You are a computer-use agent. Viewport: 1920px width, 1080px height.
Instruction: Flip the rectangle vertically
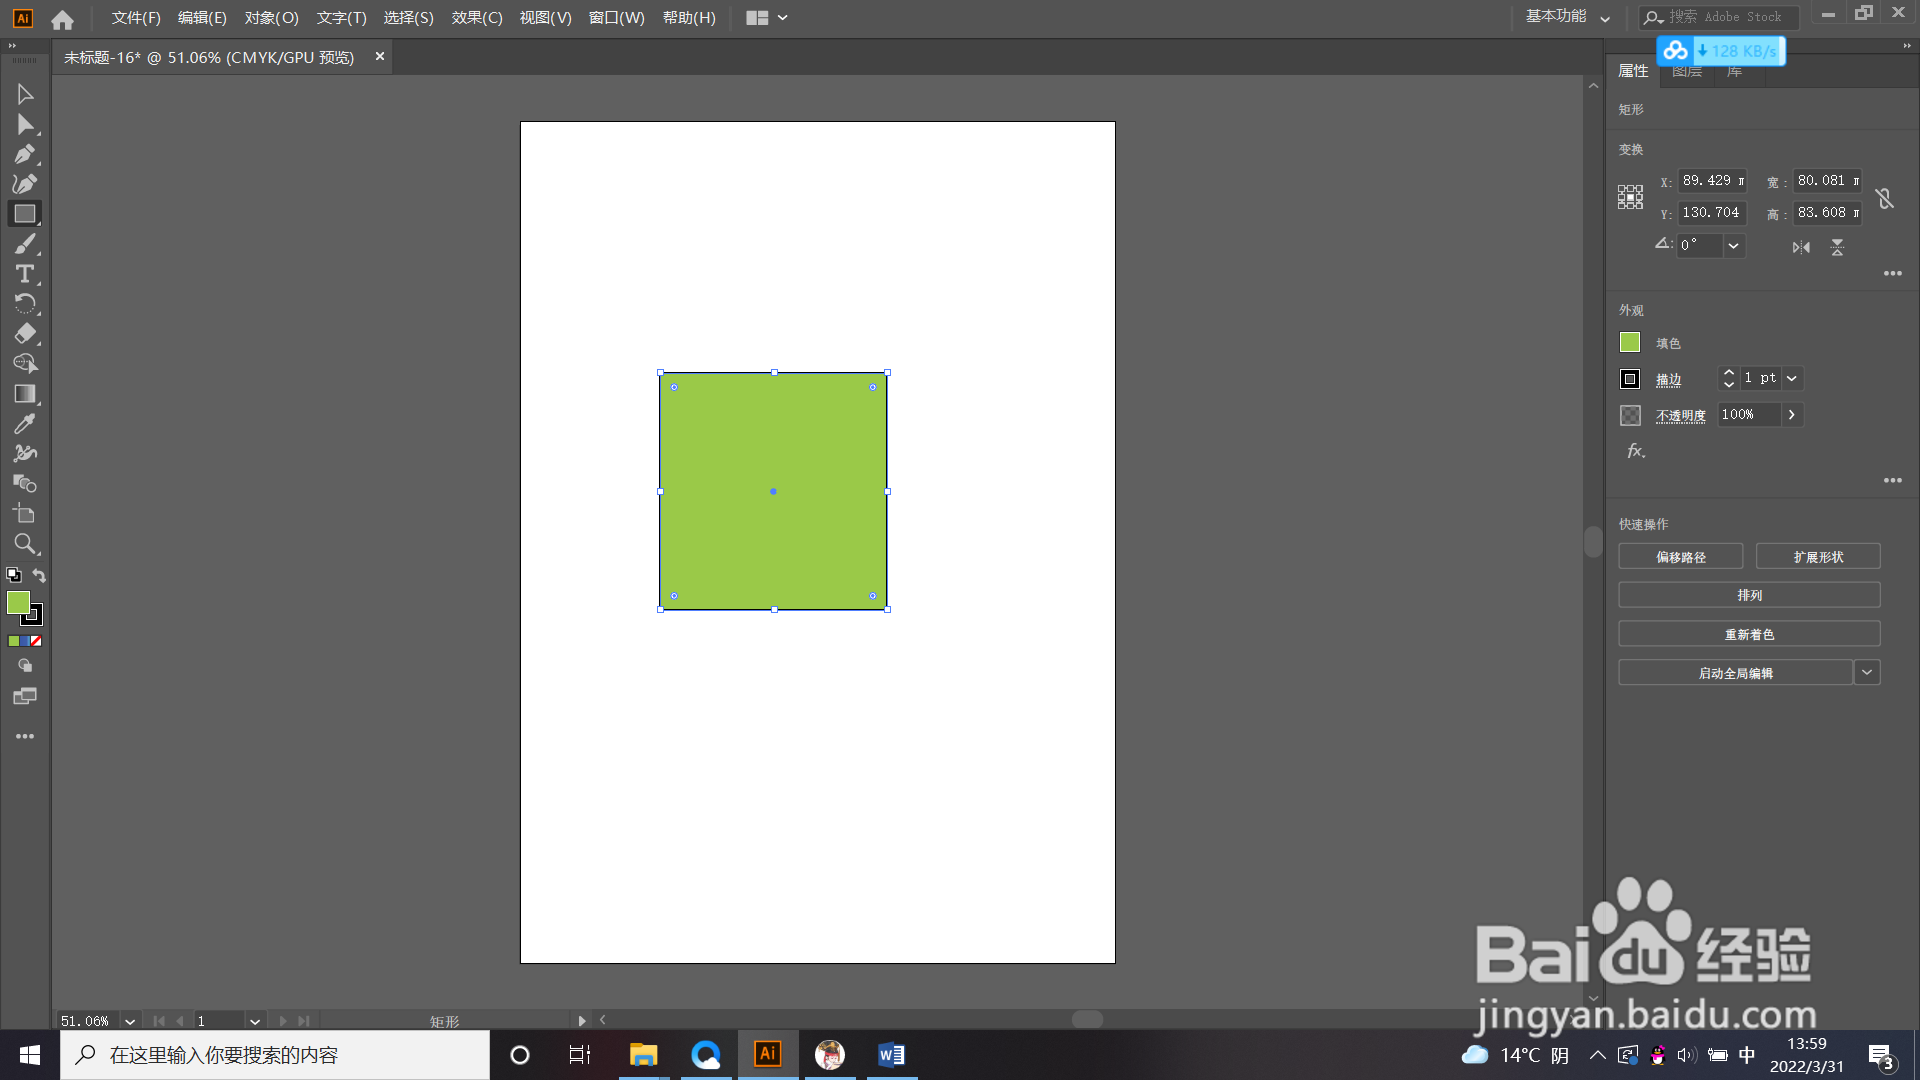[x=1837, y=247]
